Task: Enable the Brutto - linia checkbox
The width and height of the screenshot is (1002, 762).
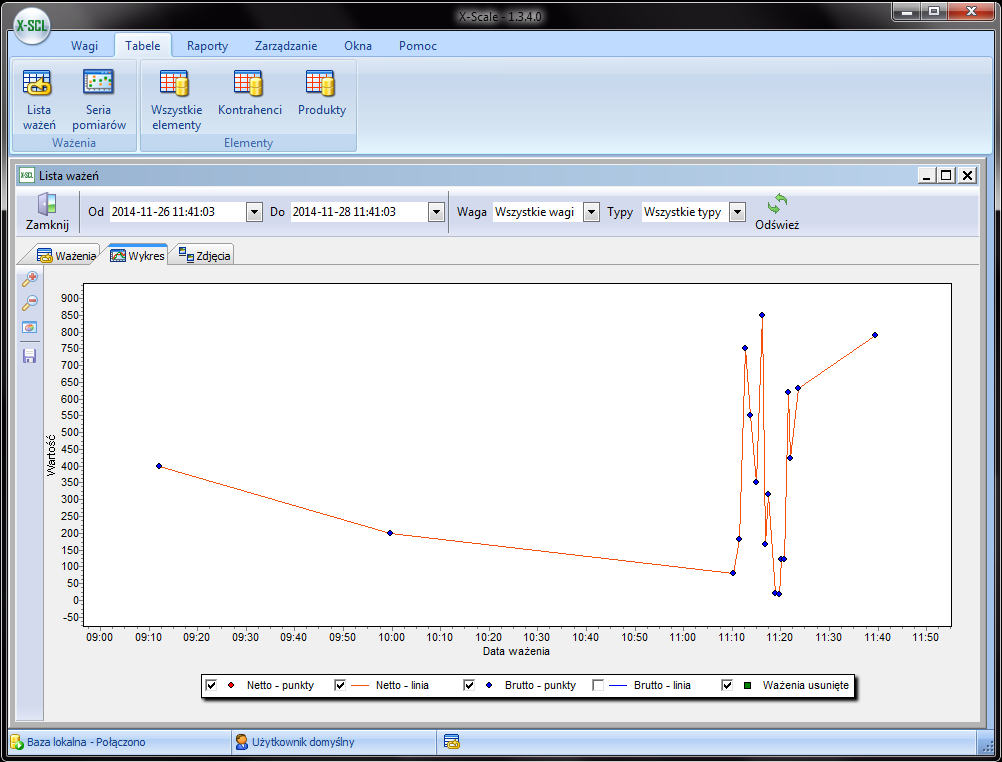Action: coord(598,685)
